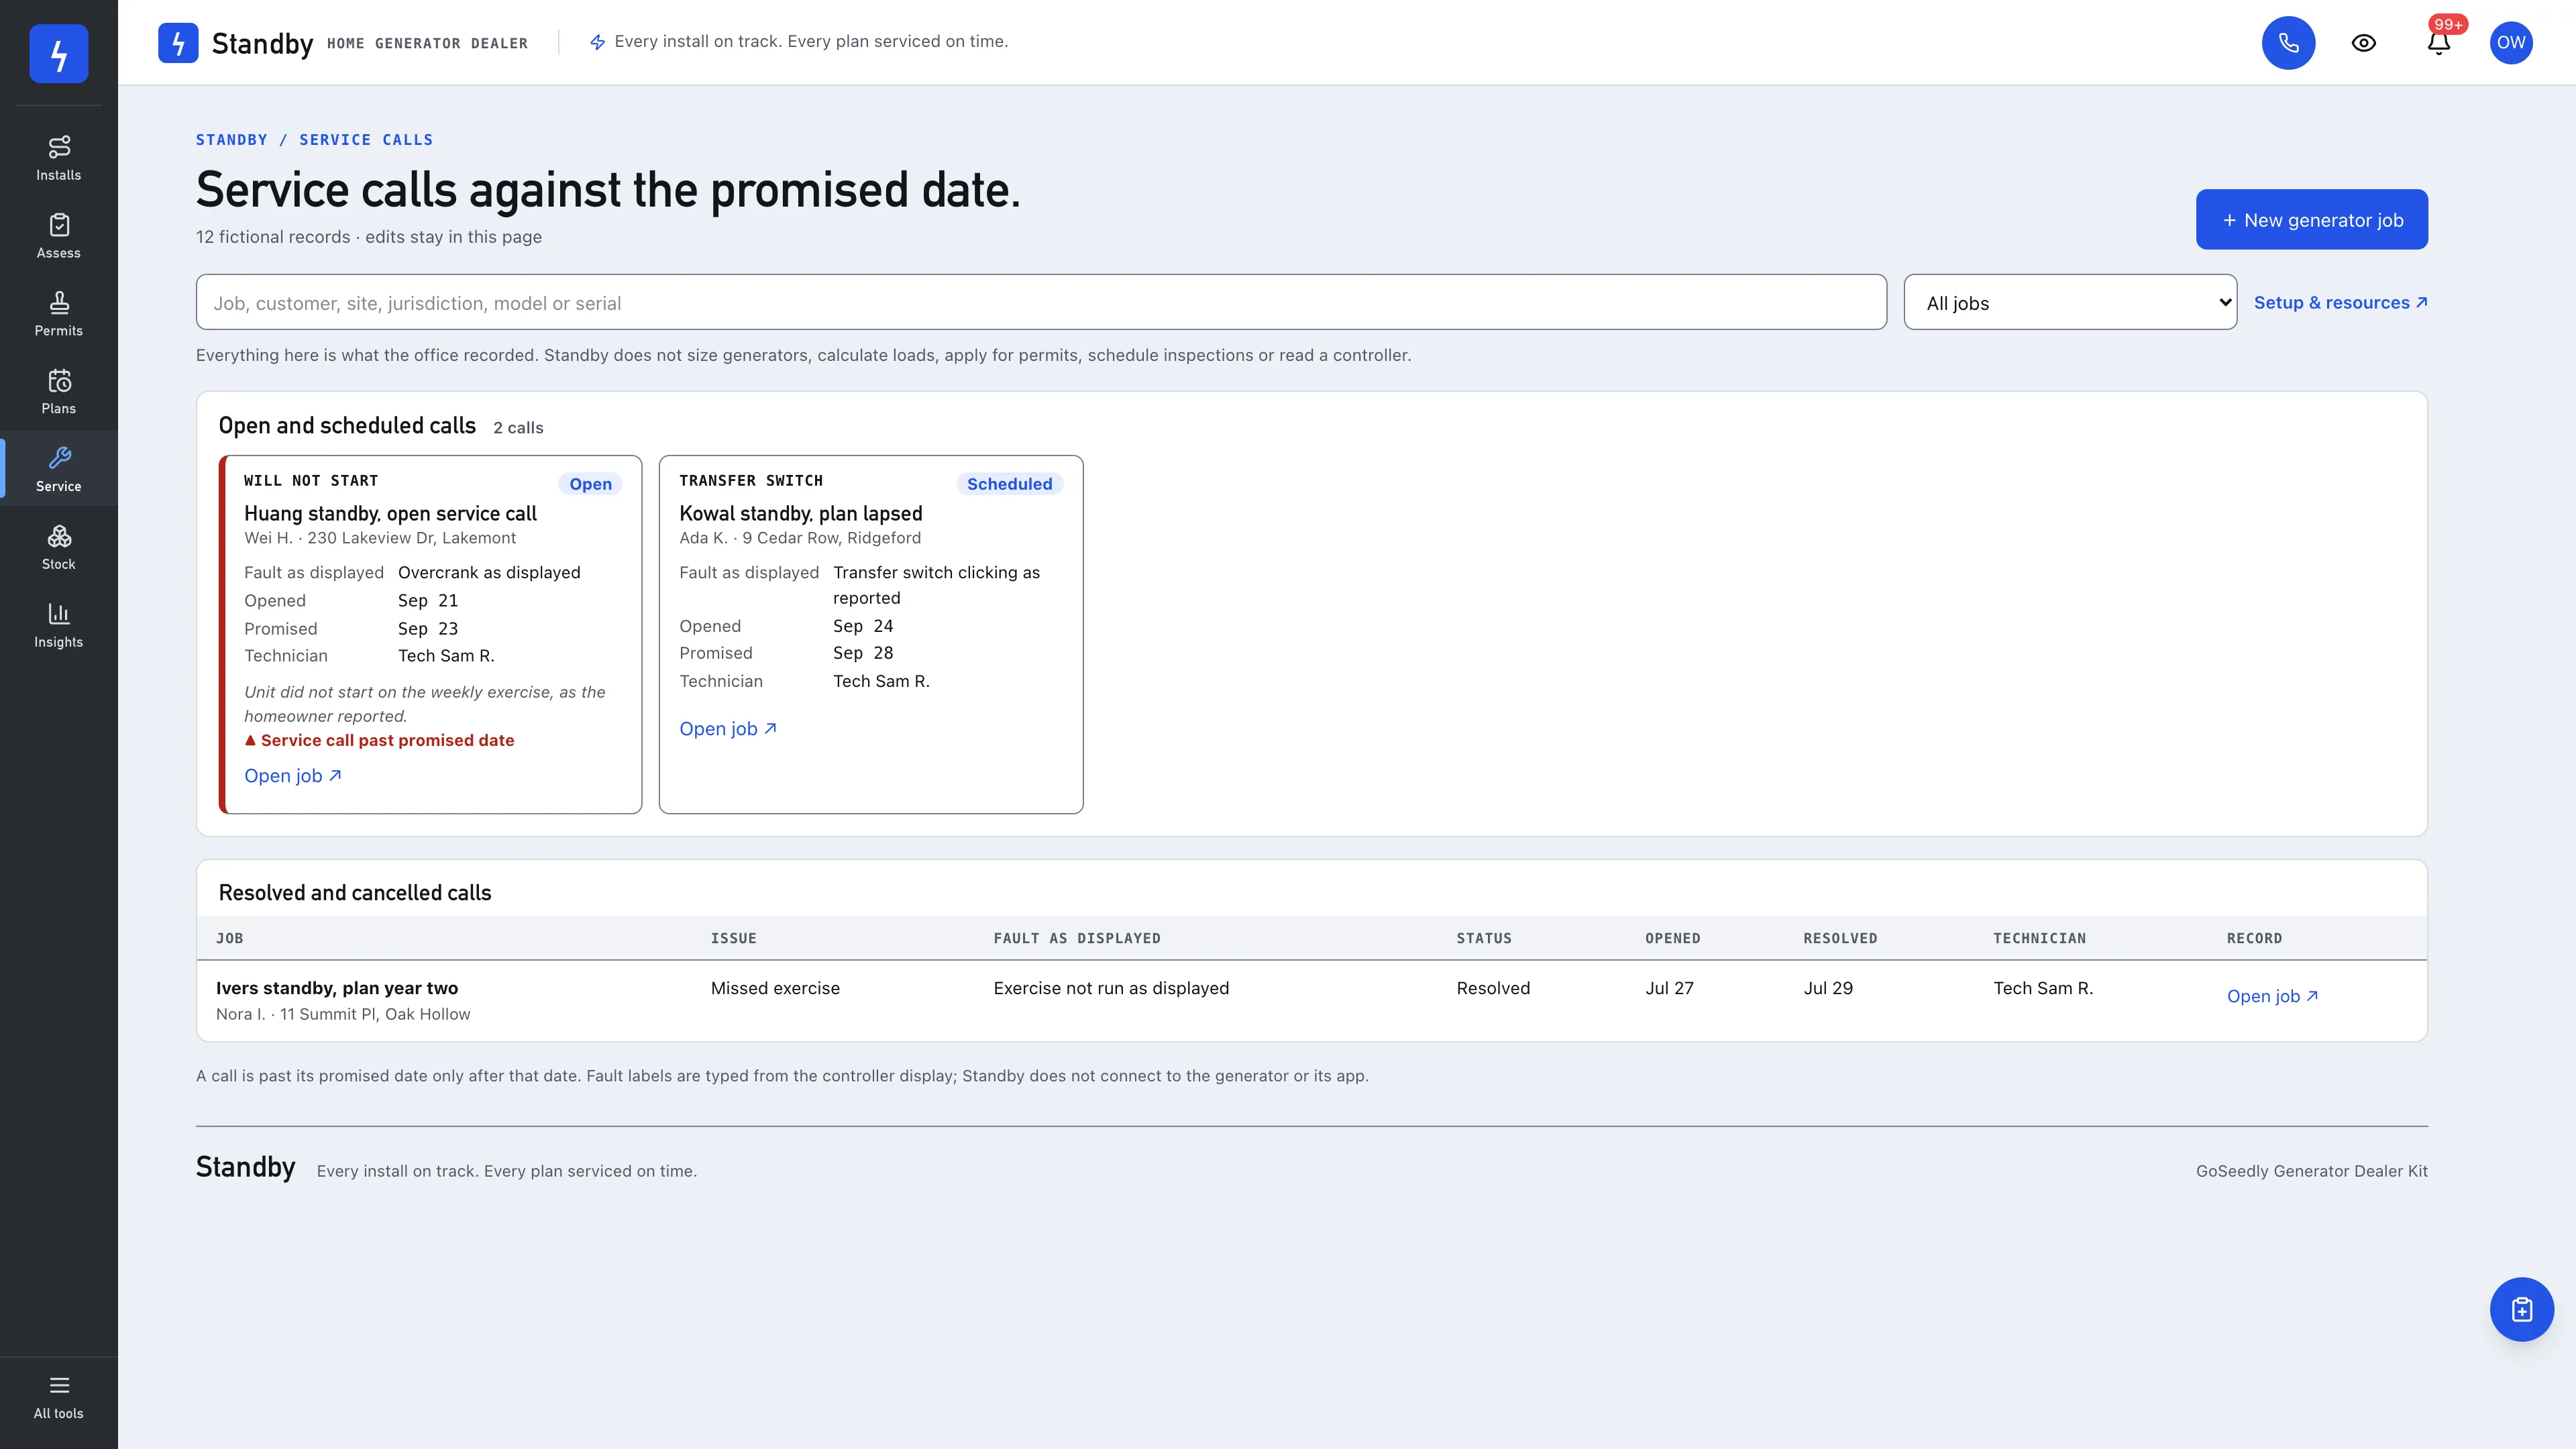Image resolution: width=2576 pixels, height=1449 pixels.
Task: Open the OW user avatar menu
Action: (x=2511, y=43)
